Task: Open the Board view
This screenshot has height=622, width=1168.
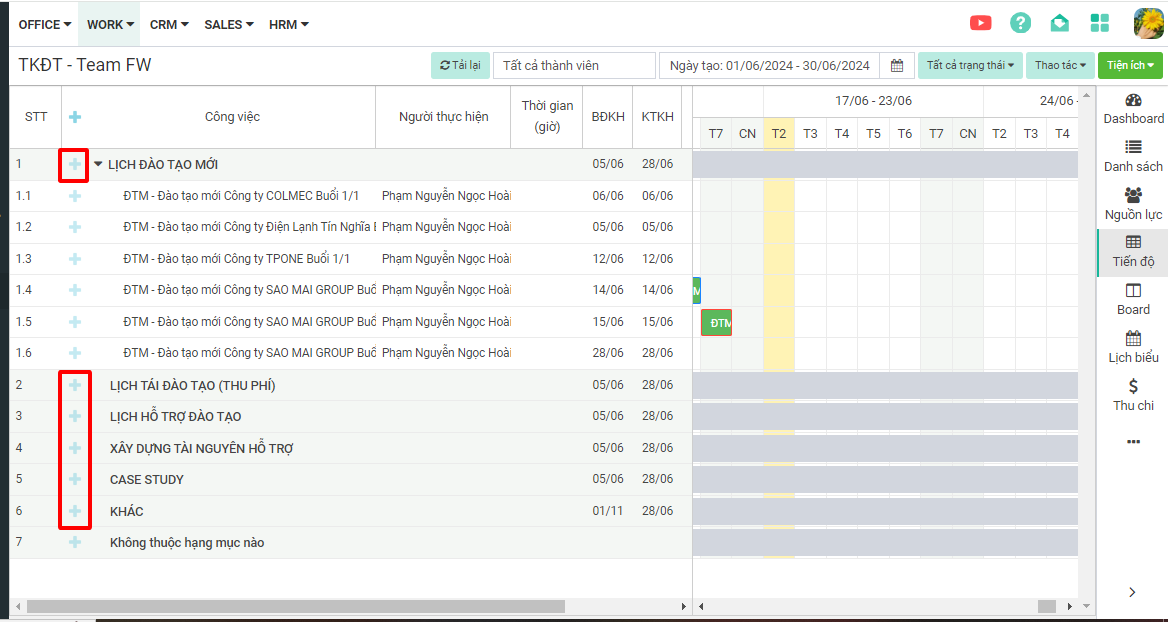Action: pos(1133,299)
